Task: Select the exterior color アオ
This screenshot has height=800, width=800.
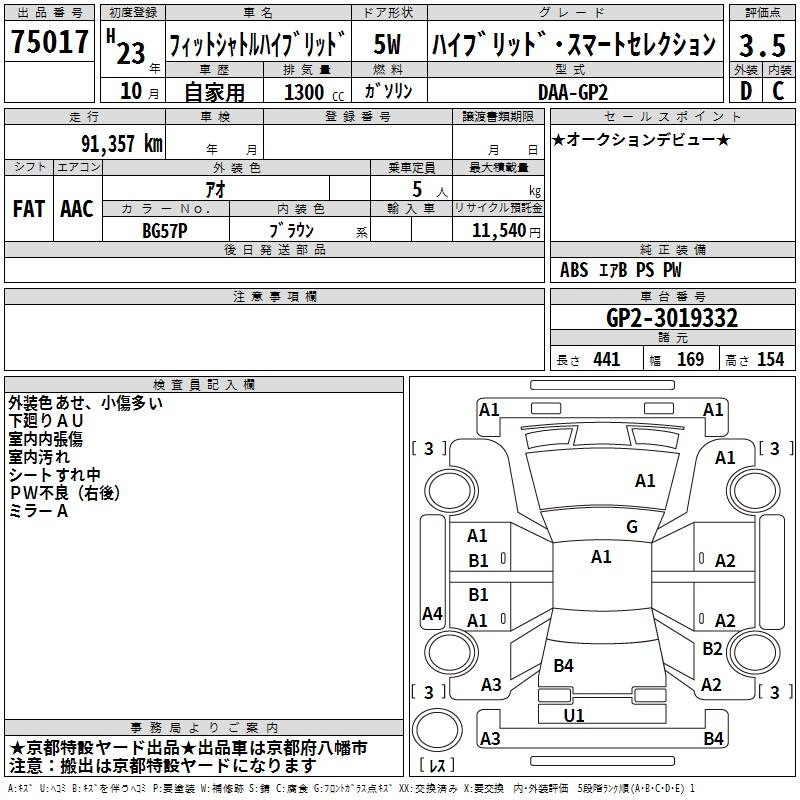Action: 215,189
